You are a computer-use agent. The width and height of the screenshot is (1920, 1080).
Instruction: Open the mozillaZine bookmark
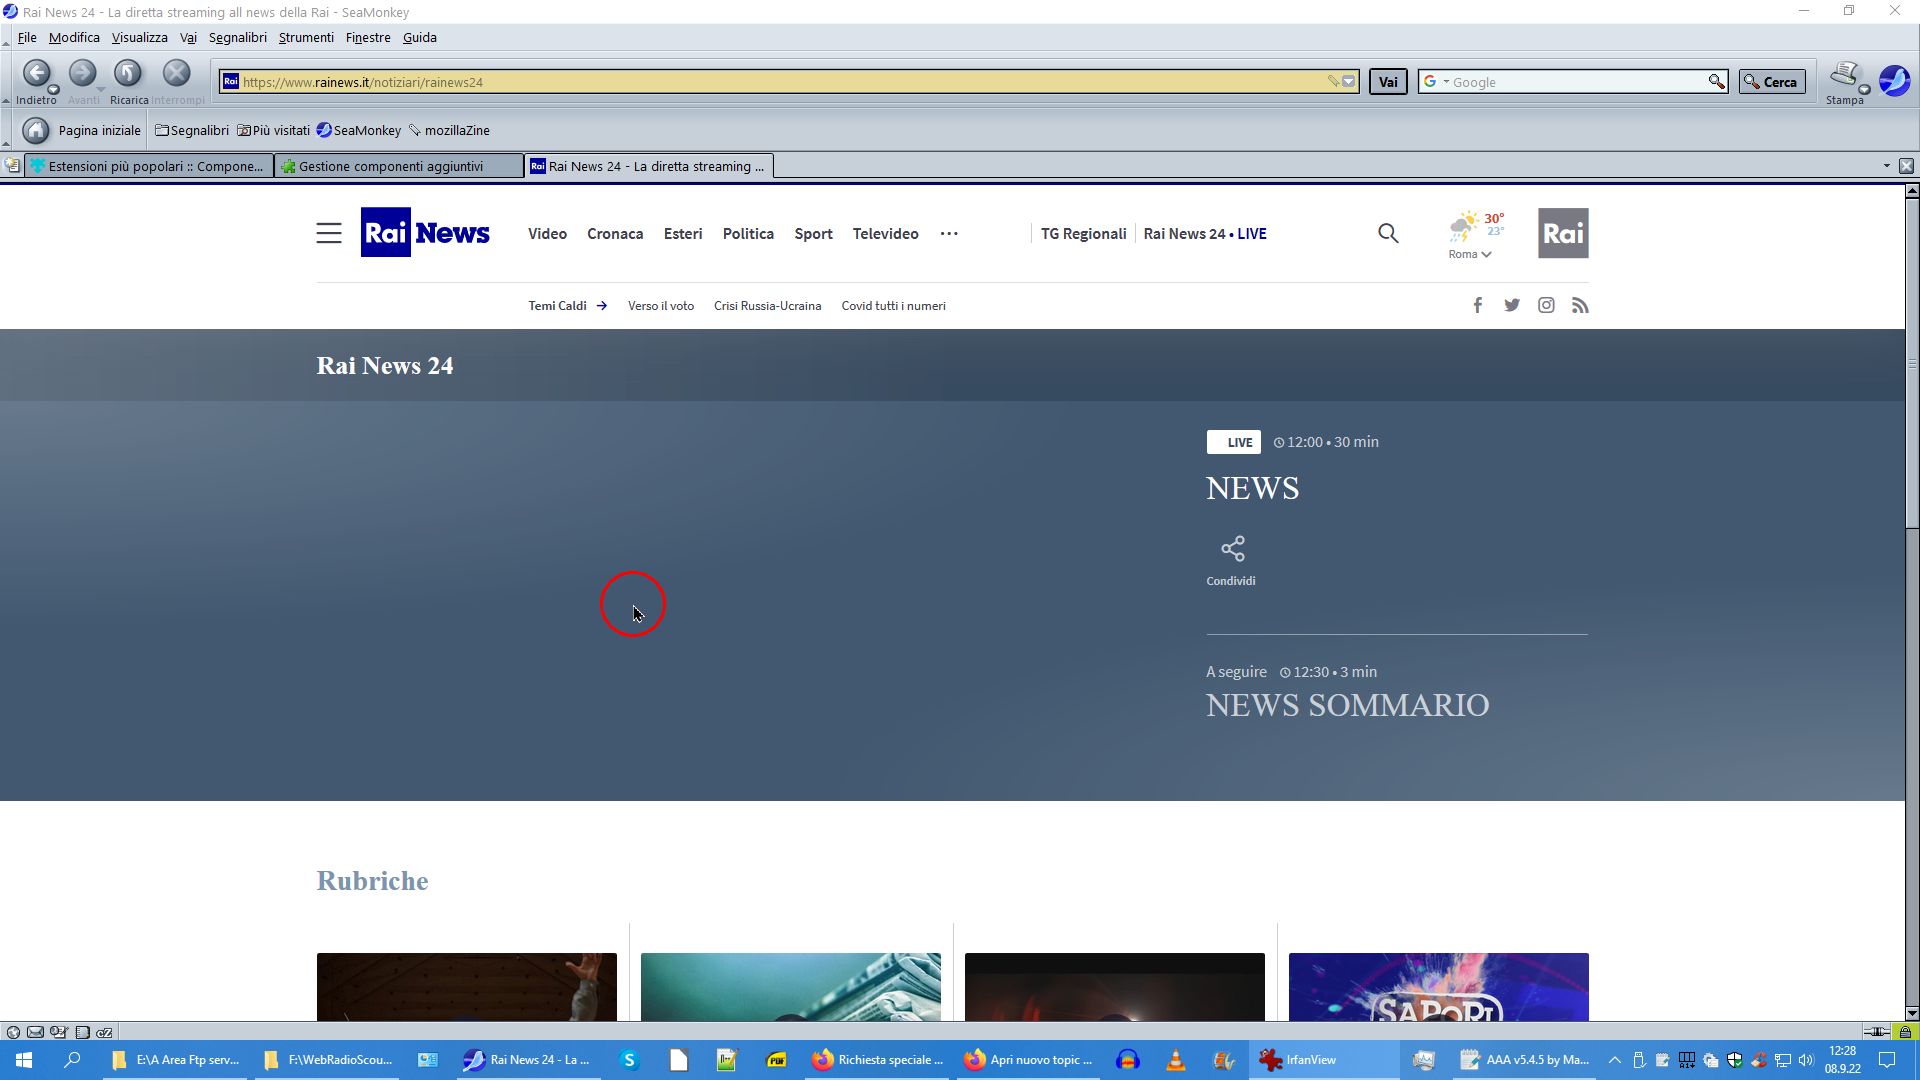point(449,130)
